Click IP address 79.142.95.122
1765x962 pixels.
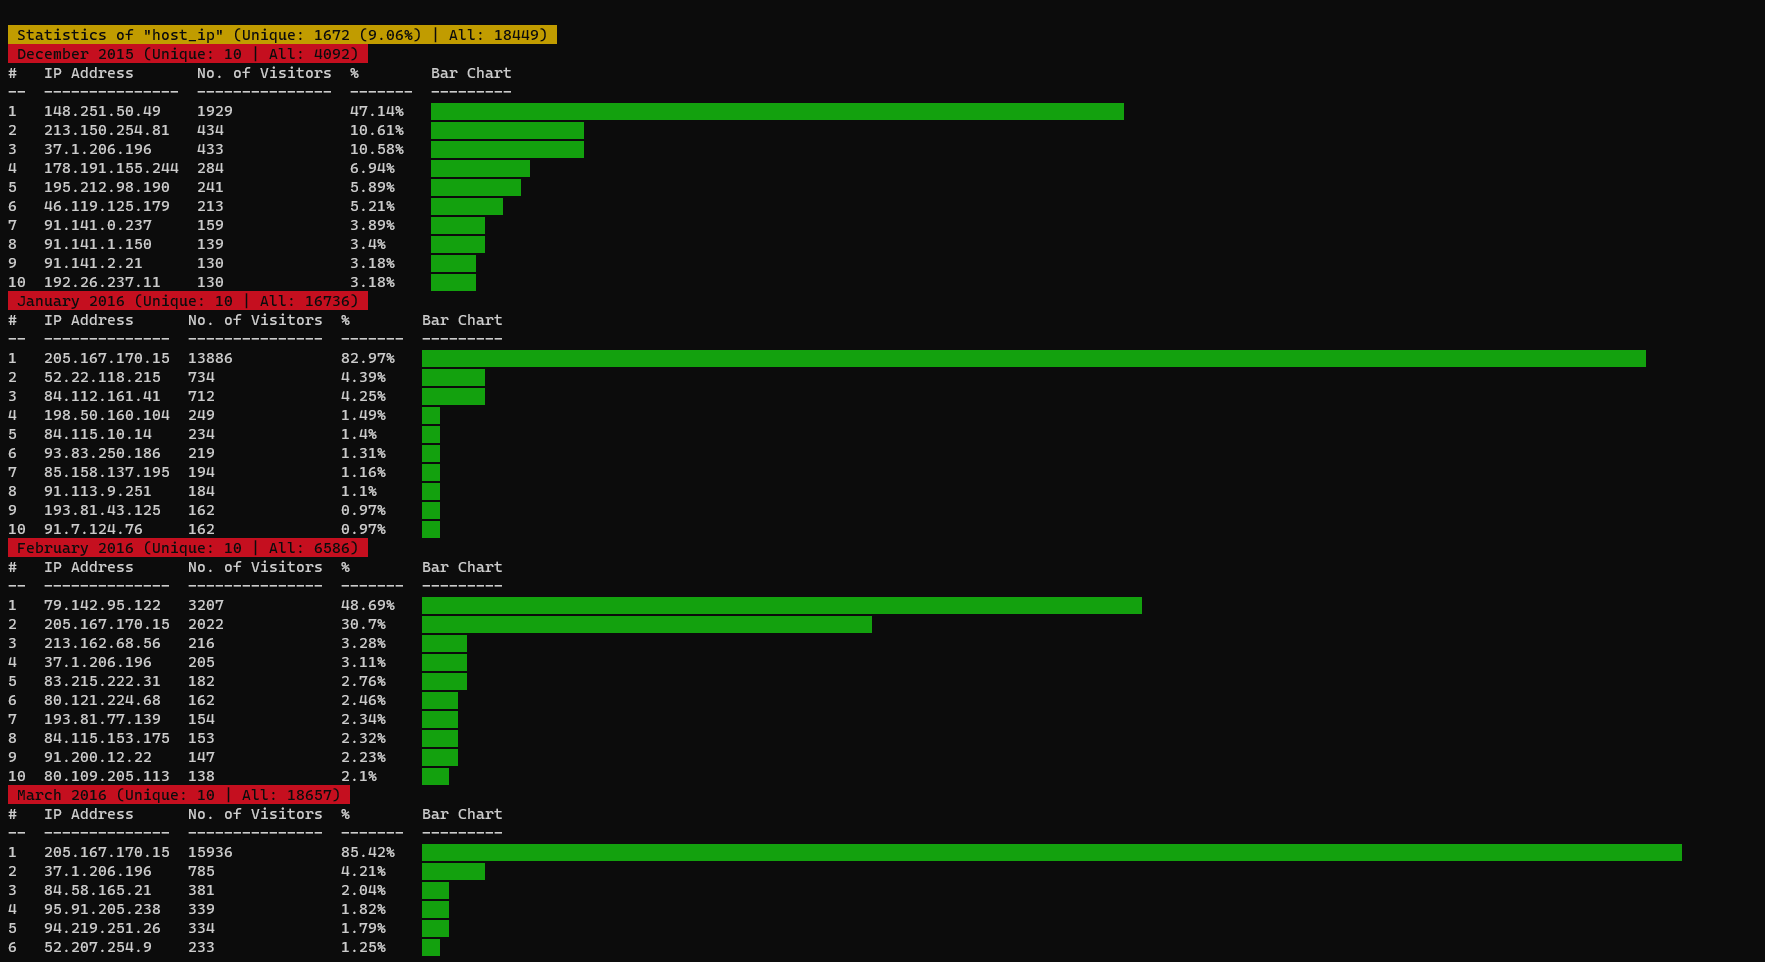point(102,605)
